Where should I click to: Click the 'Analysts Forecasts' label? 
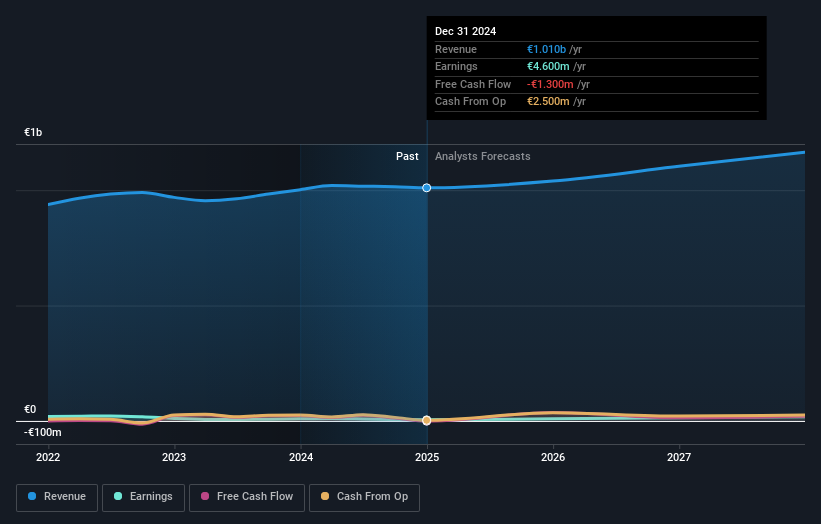tap(483, 157)
